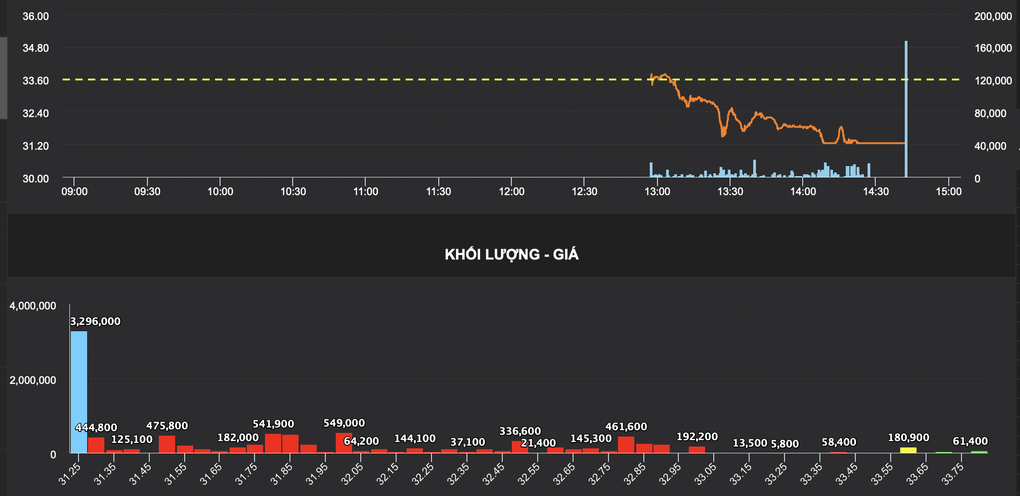Click the 3,296,000 value label
Screen dimensions: 1020x496
[96, 322]
